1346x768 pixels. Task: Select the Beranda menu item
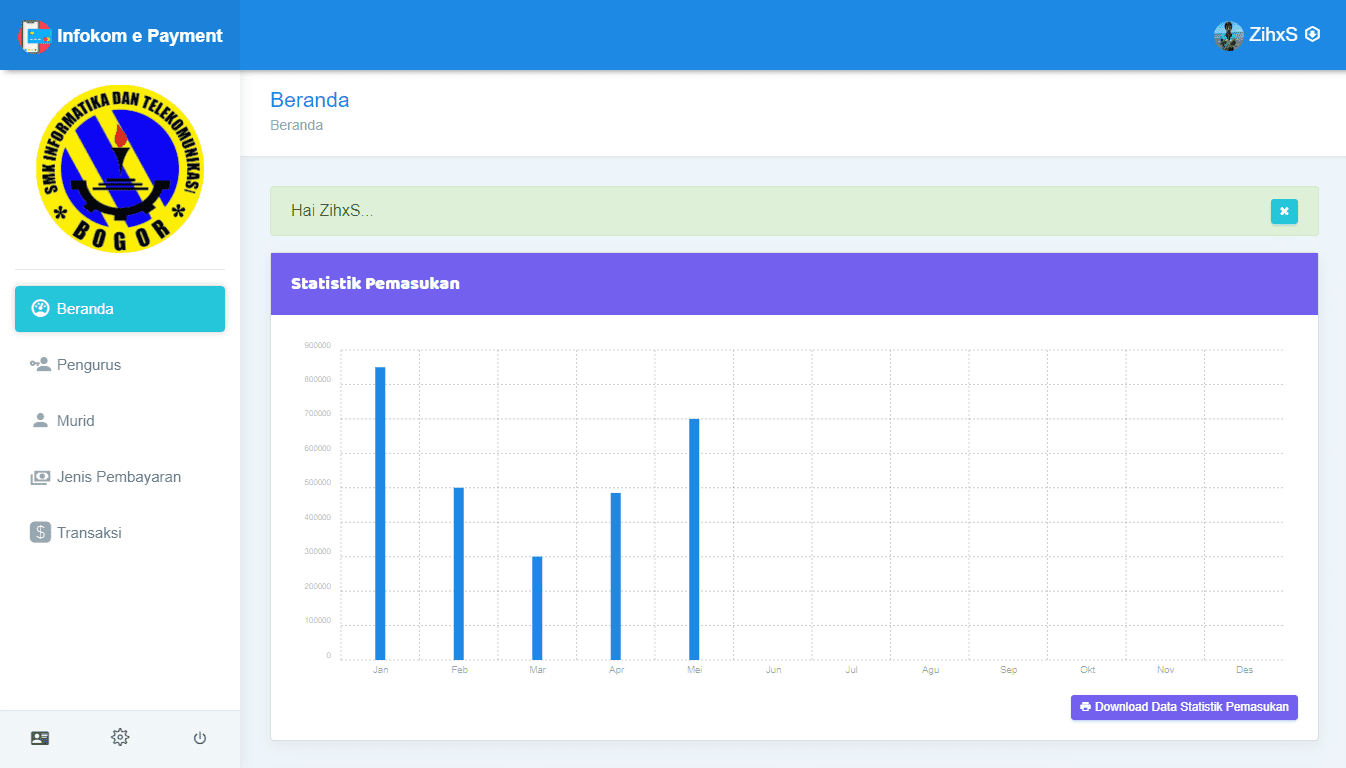(120, 309)
